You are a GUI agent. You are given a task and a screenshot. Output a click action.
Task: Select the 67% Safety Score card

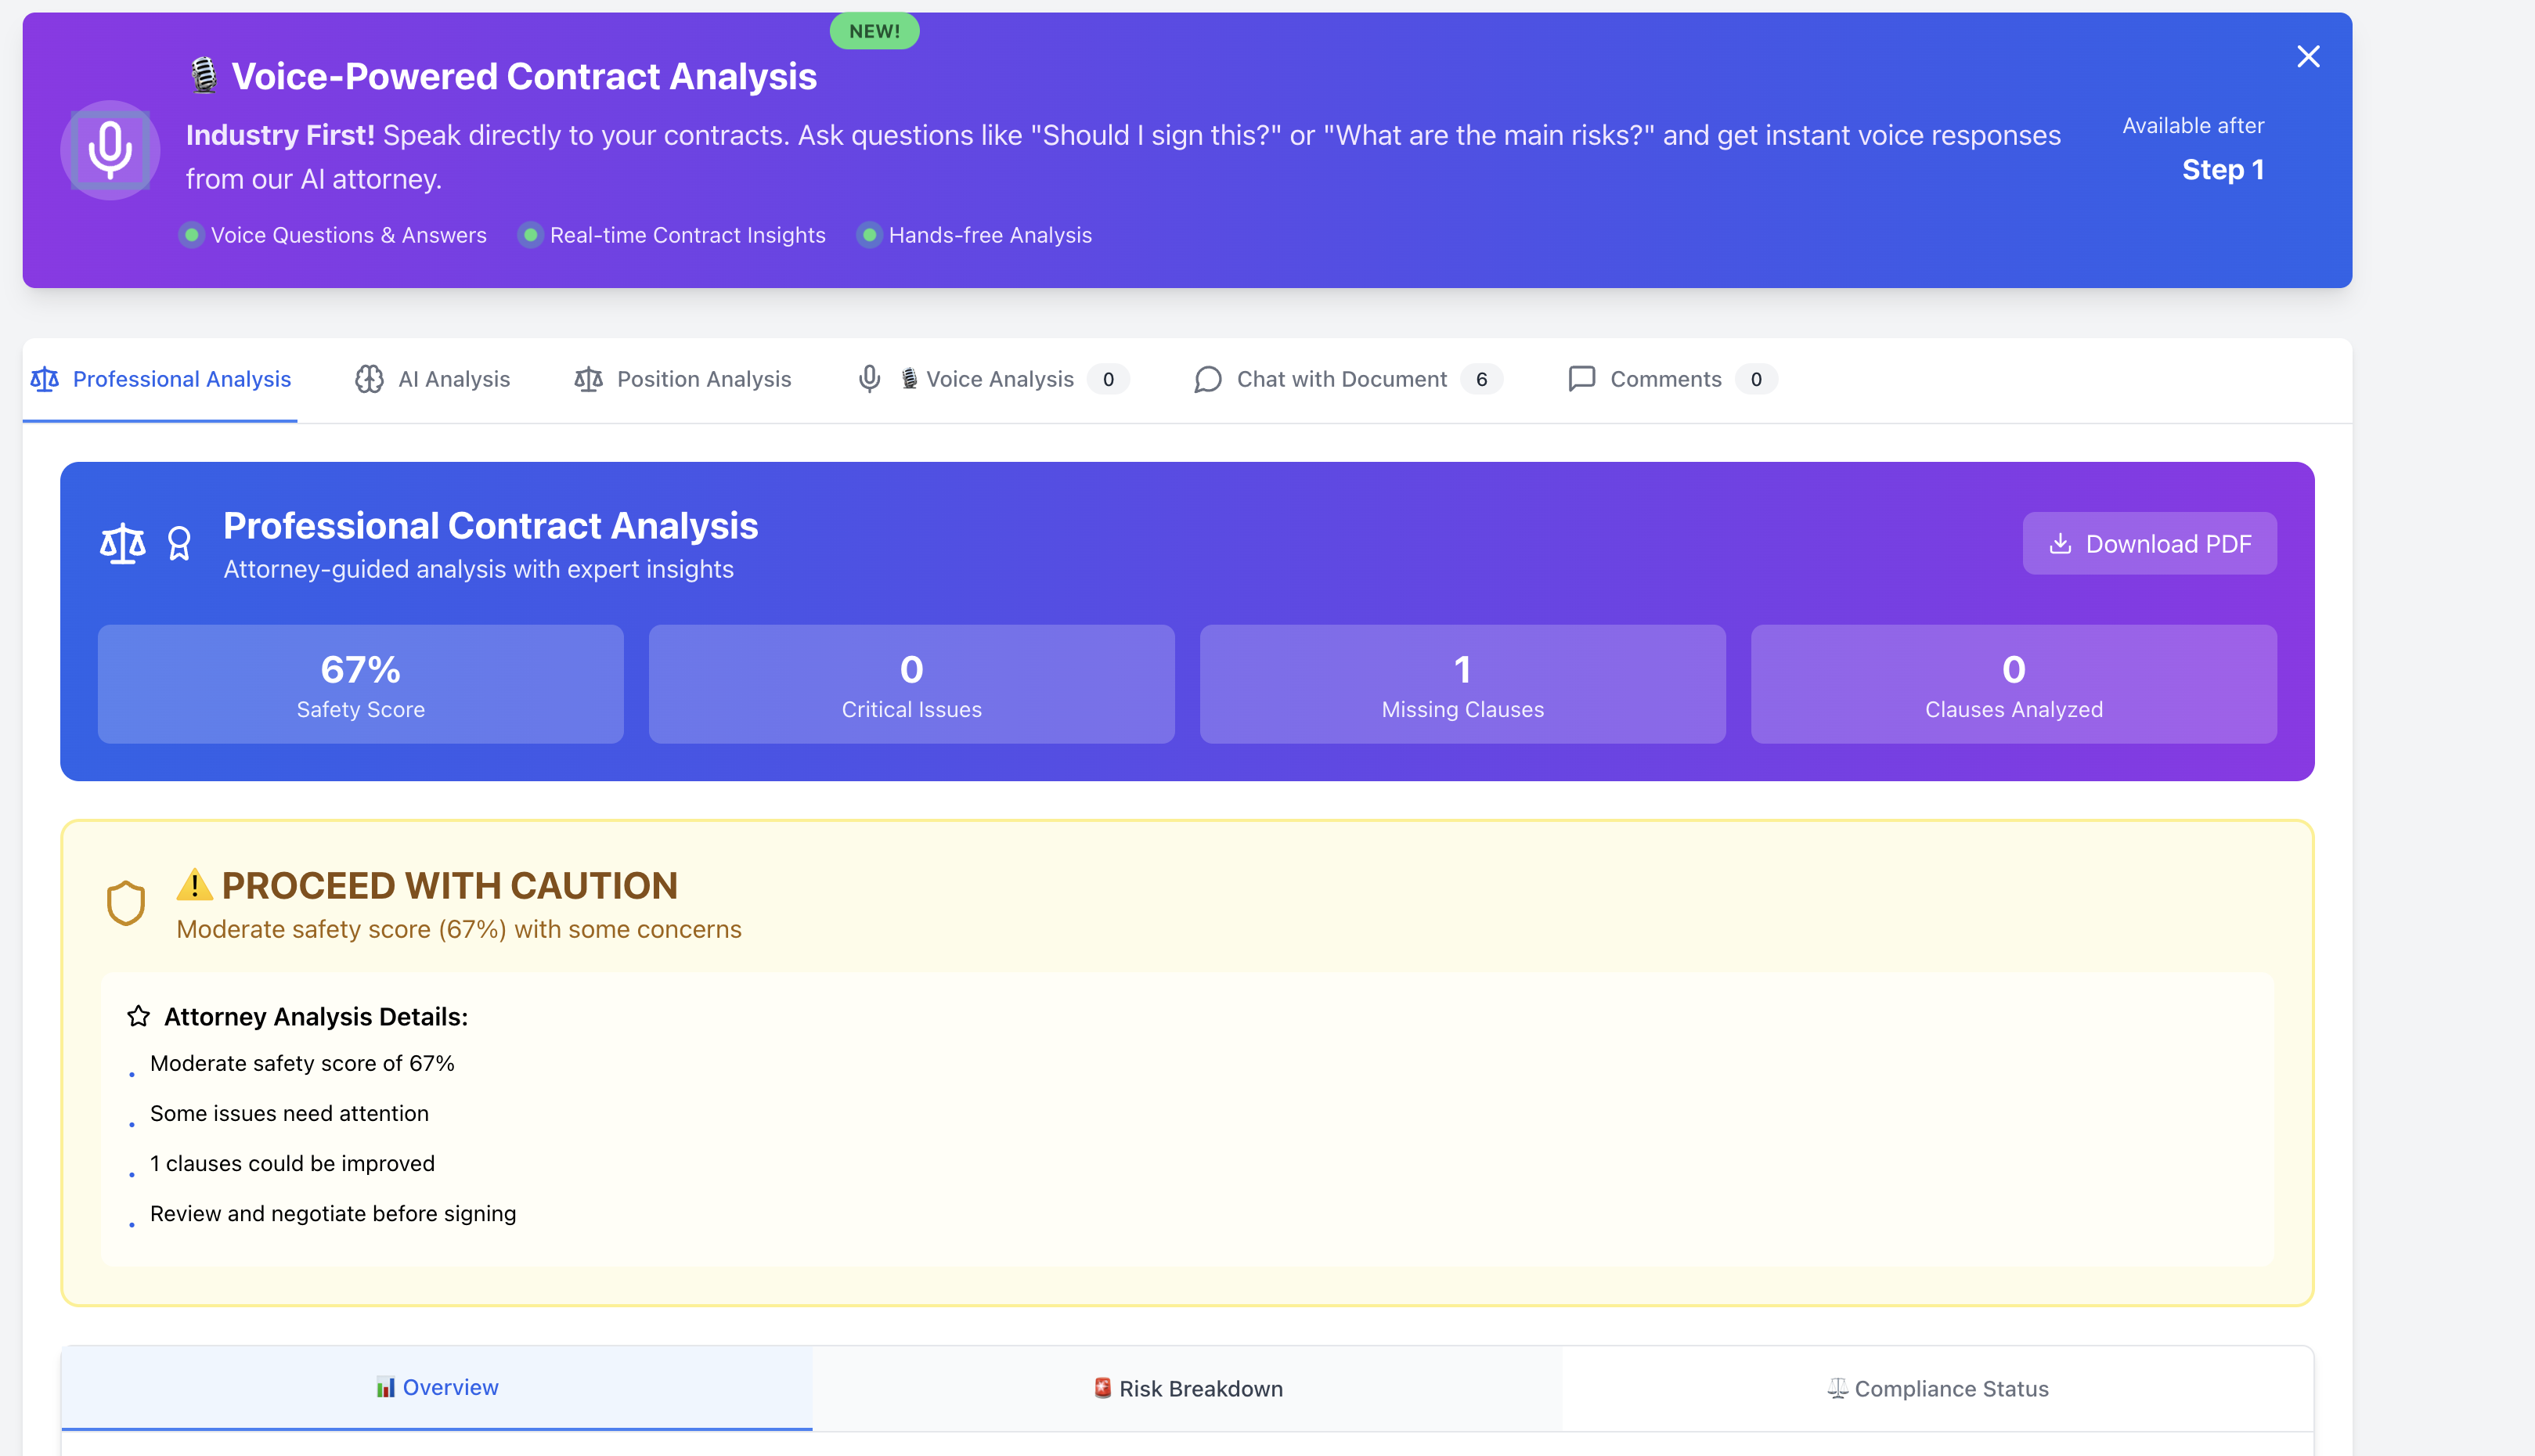click(x=360, y=684)
